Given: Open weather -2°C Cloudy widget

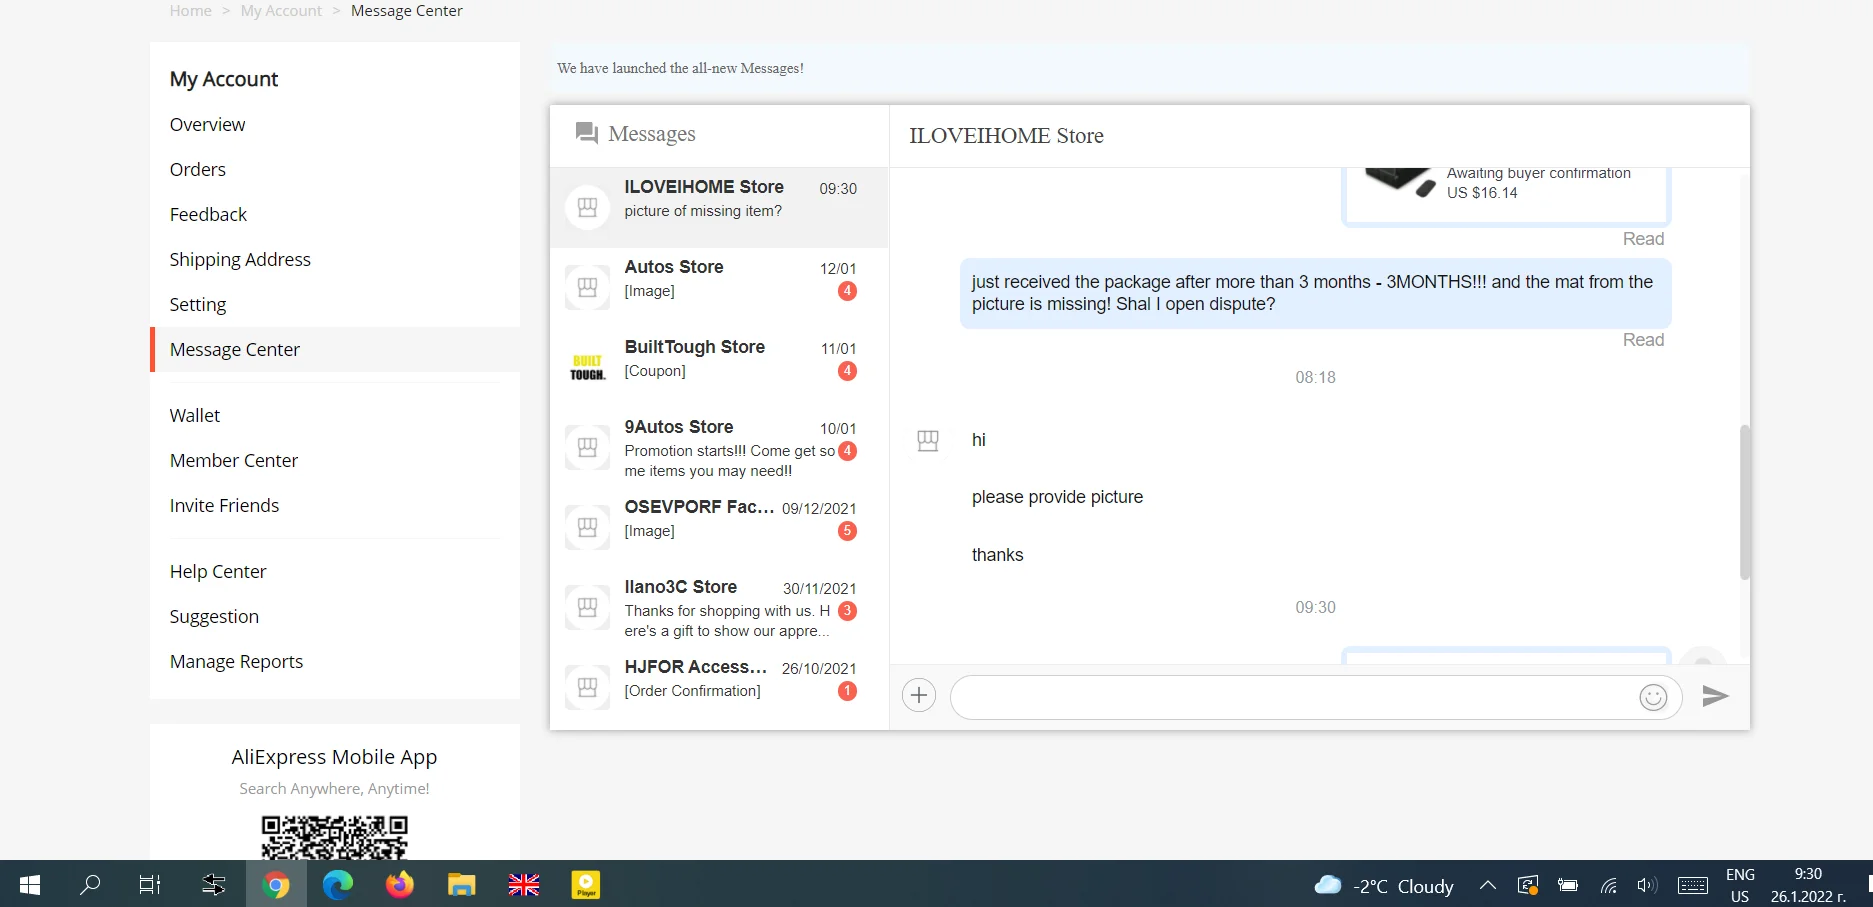Looking at the screenshot, I should (1384, 885).
